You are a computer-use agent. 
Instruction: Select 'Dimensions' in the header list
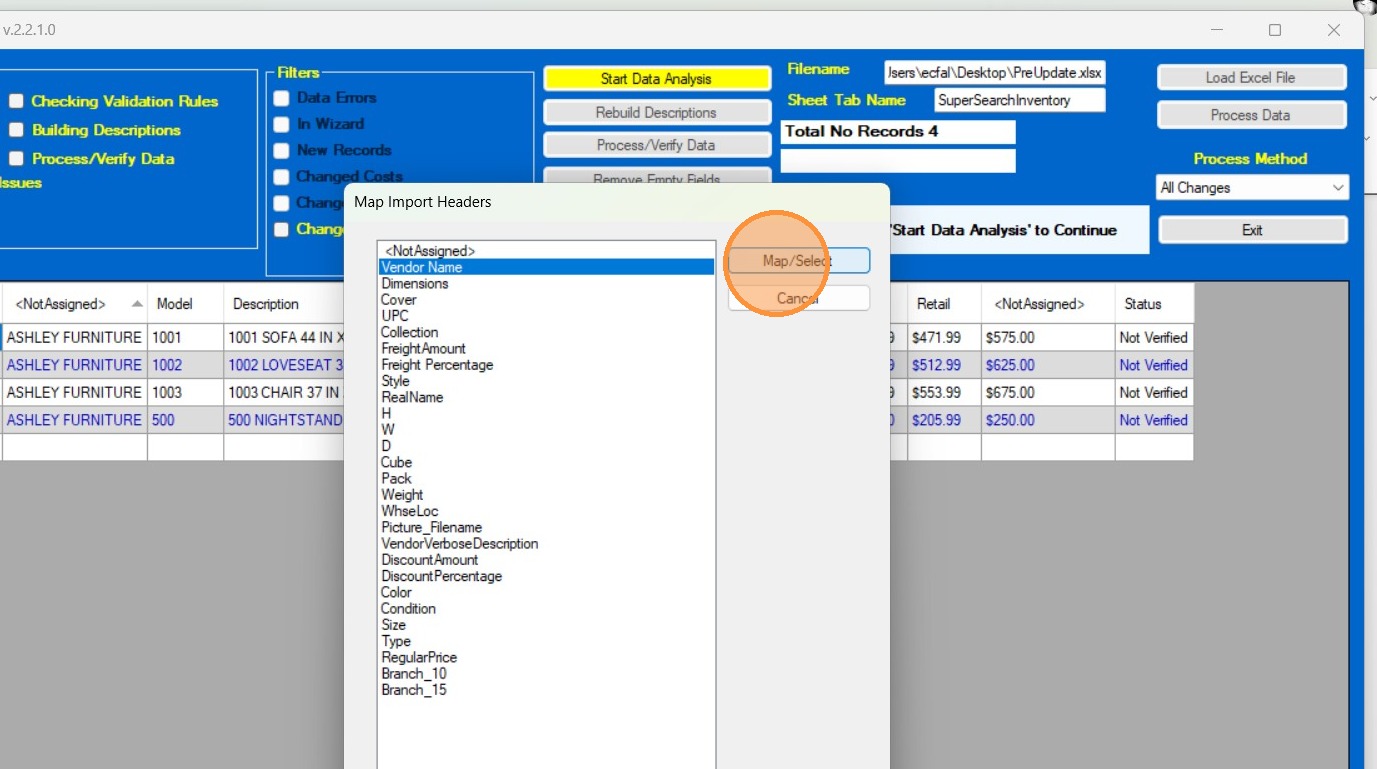(415, 284)
